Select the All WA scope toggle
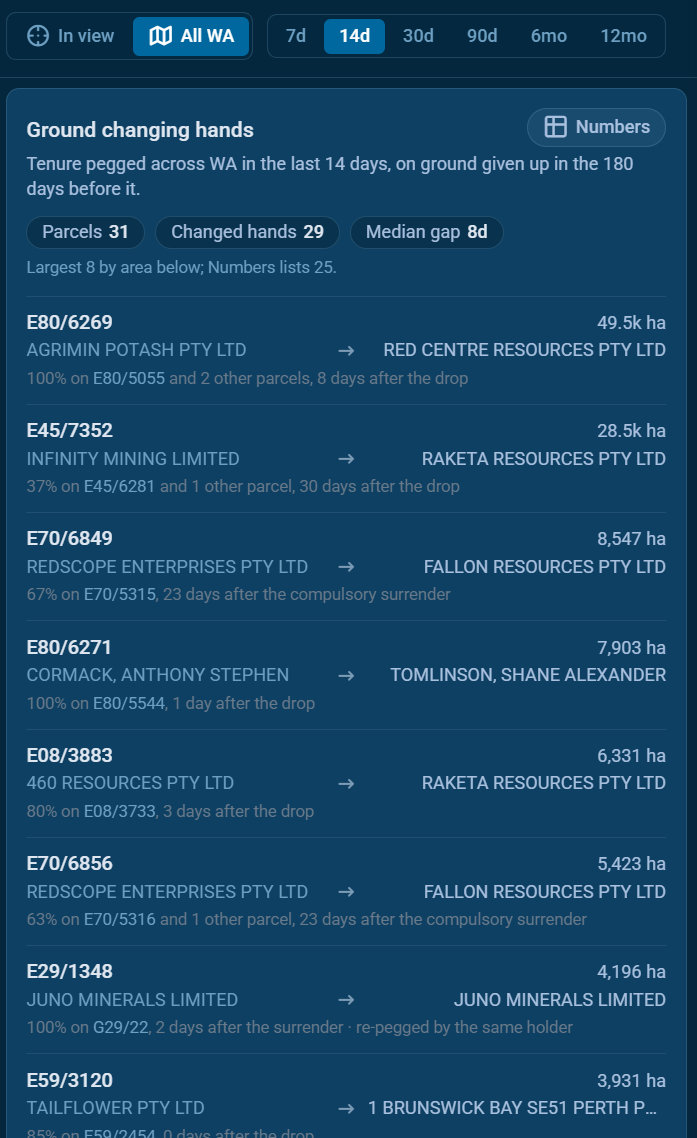 191,36
